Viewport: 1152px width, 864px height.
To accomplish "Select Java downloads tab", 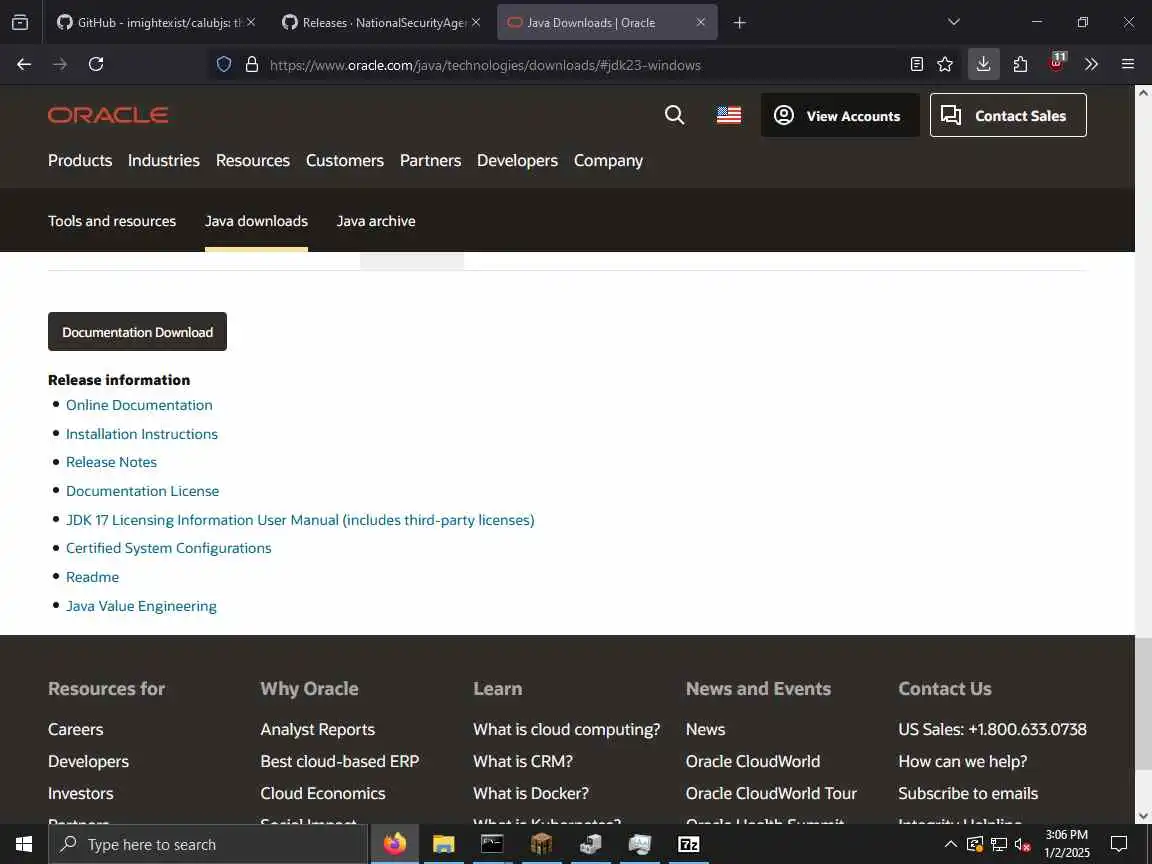I will pyautogui.click(x=256, y=221).
